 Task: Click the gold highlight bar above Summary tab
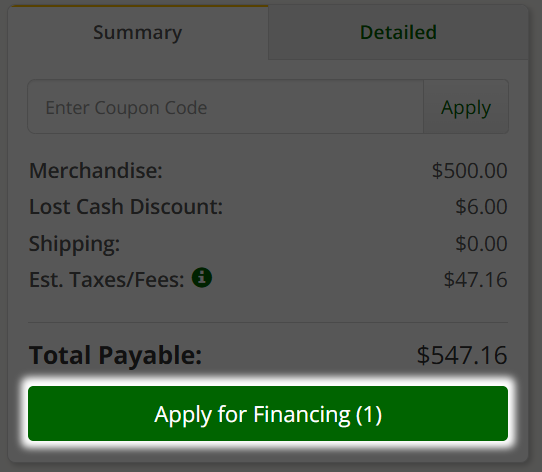tap(138, 6)
